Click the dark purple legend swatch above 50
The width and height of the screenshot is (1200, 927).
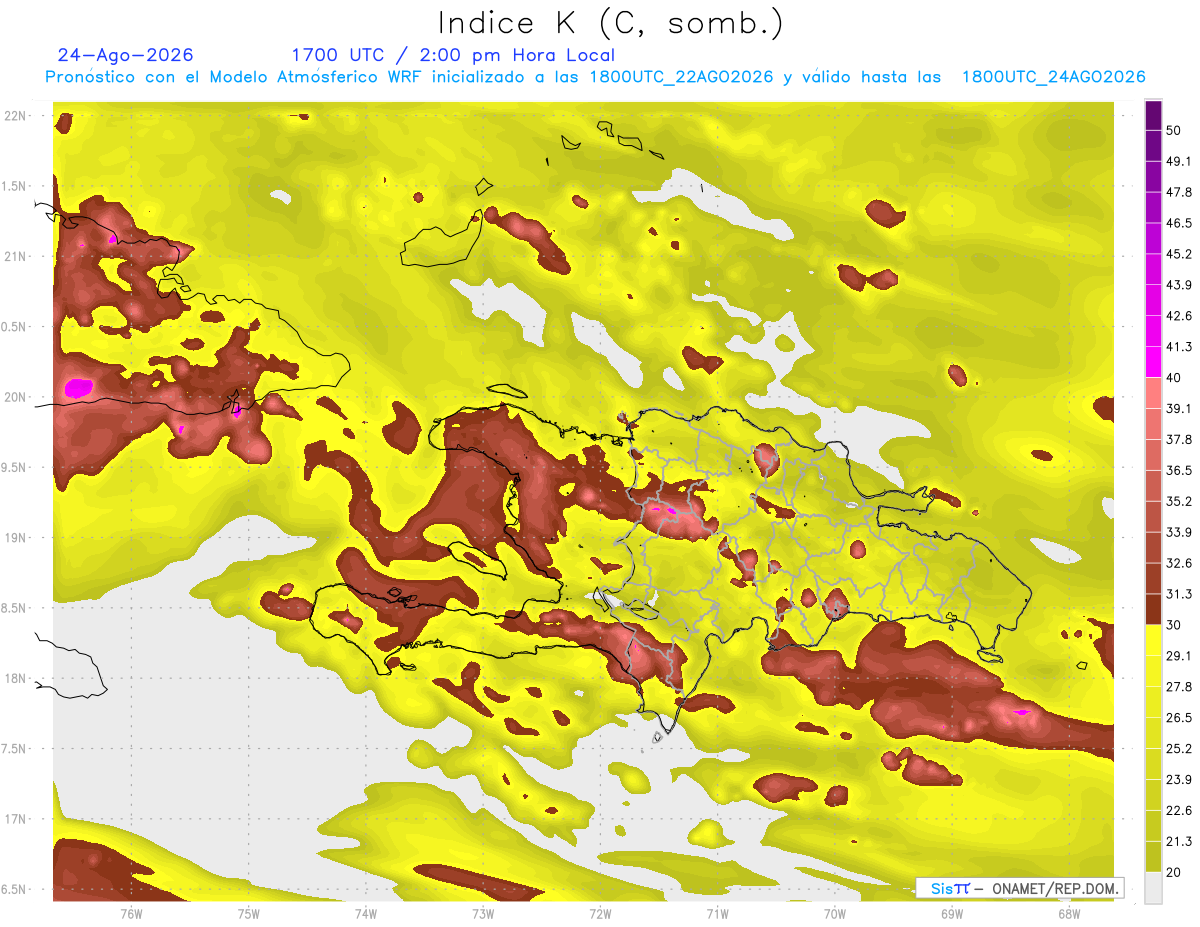1153,115
